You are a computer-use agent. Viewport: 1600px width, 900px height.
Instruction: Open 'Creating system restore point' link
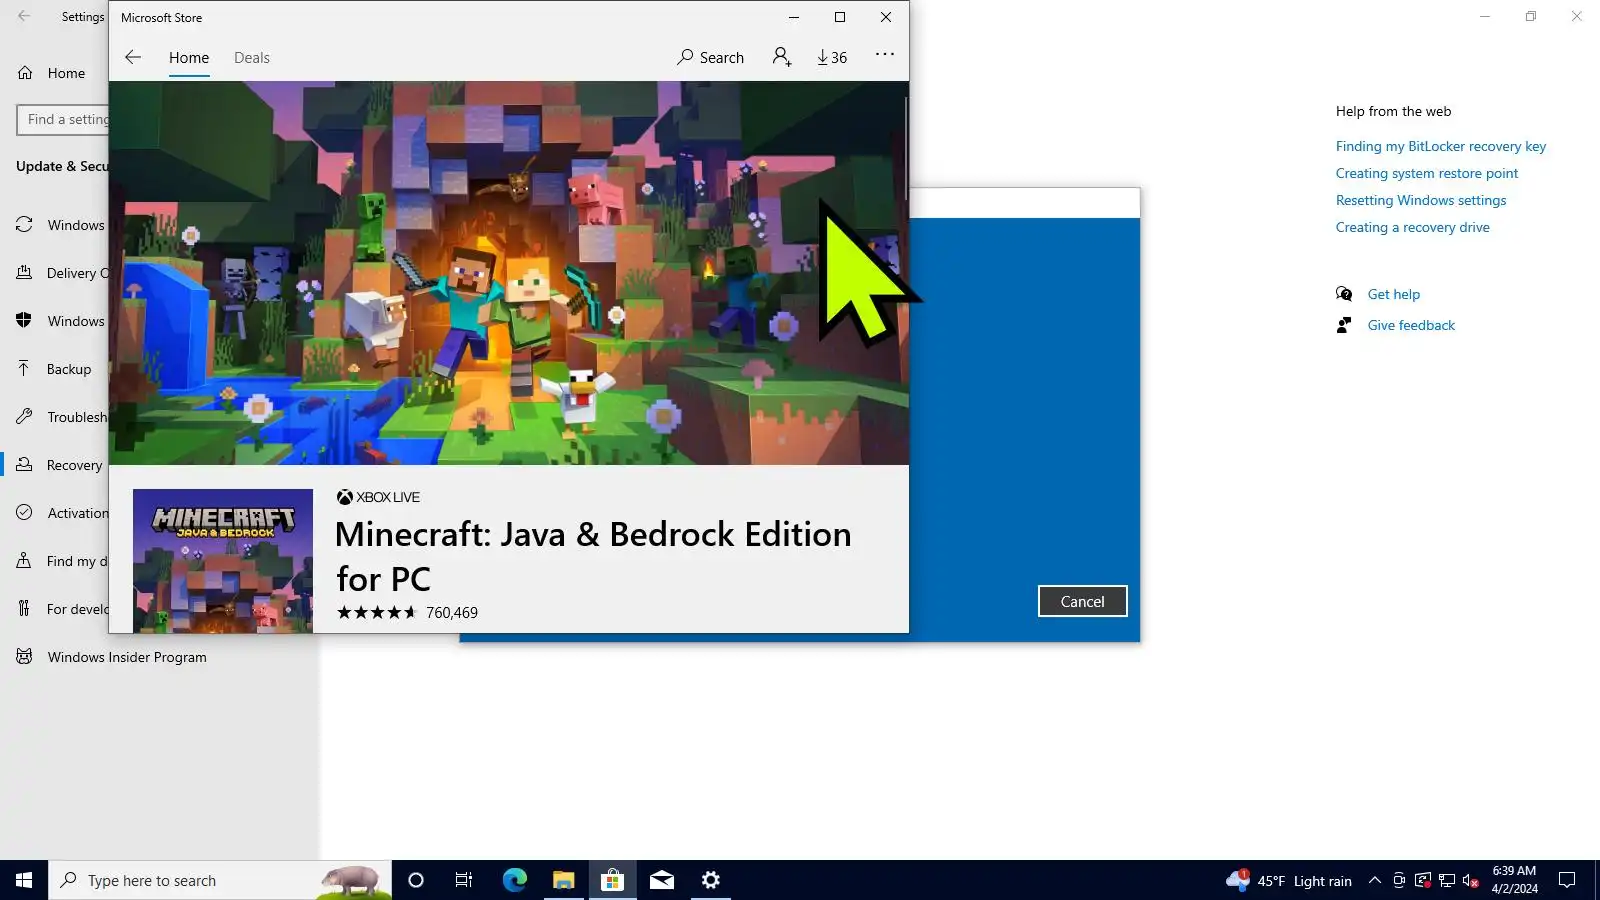pyautogui.click(x=1427, y=173)
